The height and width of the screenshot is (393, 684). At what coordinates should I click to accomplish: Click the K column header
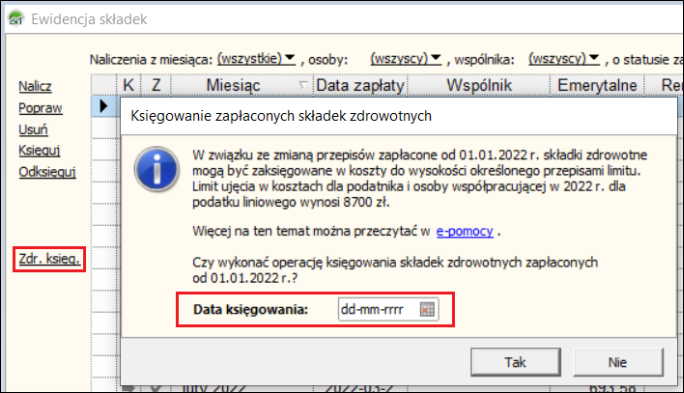click(x=128, y=85)
